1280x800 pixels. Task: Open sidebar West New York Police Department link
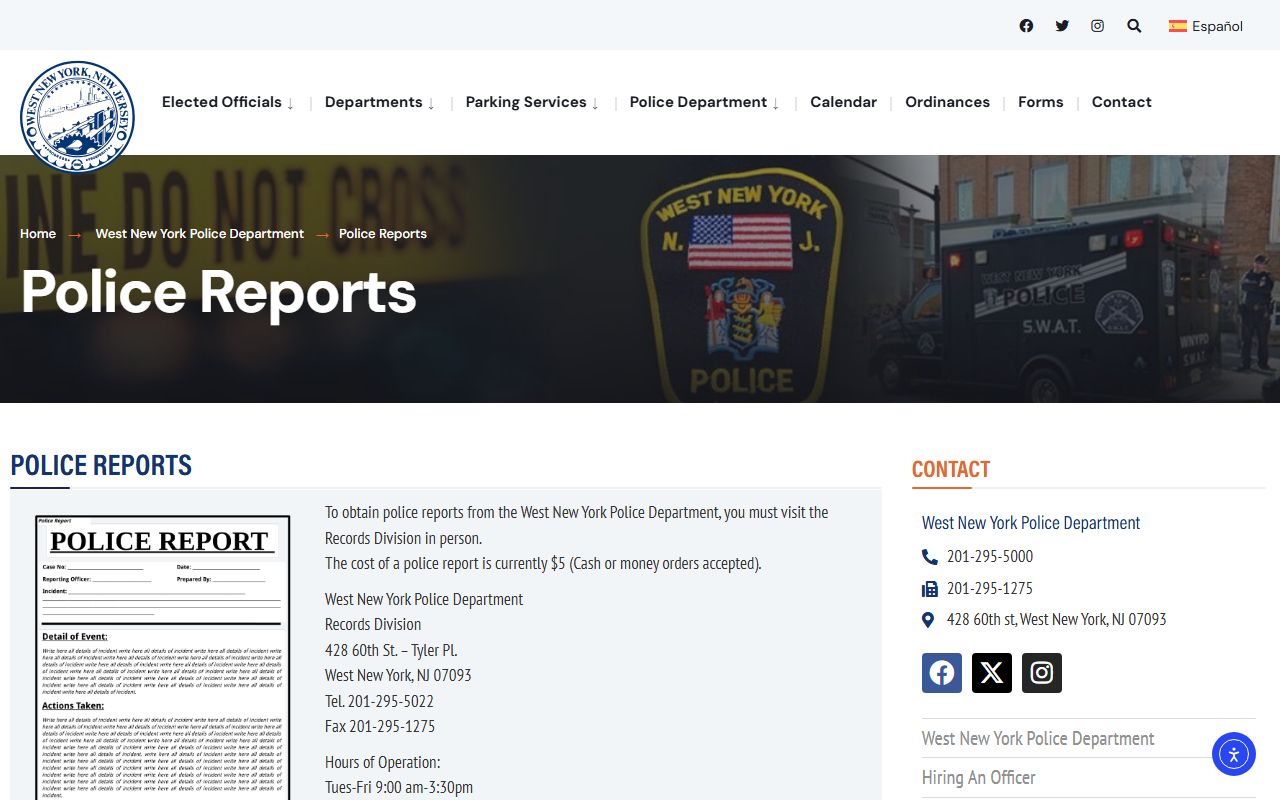point(1038,739)
